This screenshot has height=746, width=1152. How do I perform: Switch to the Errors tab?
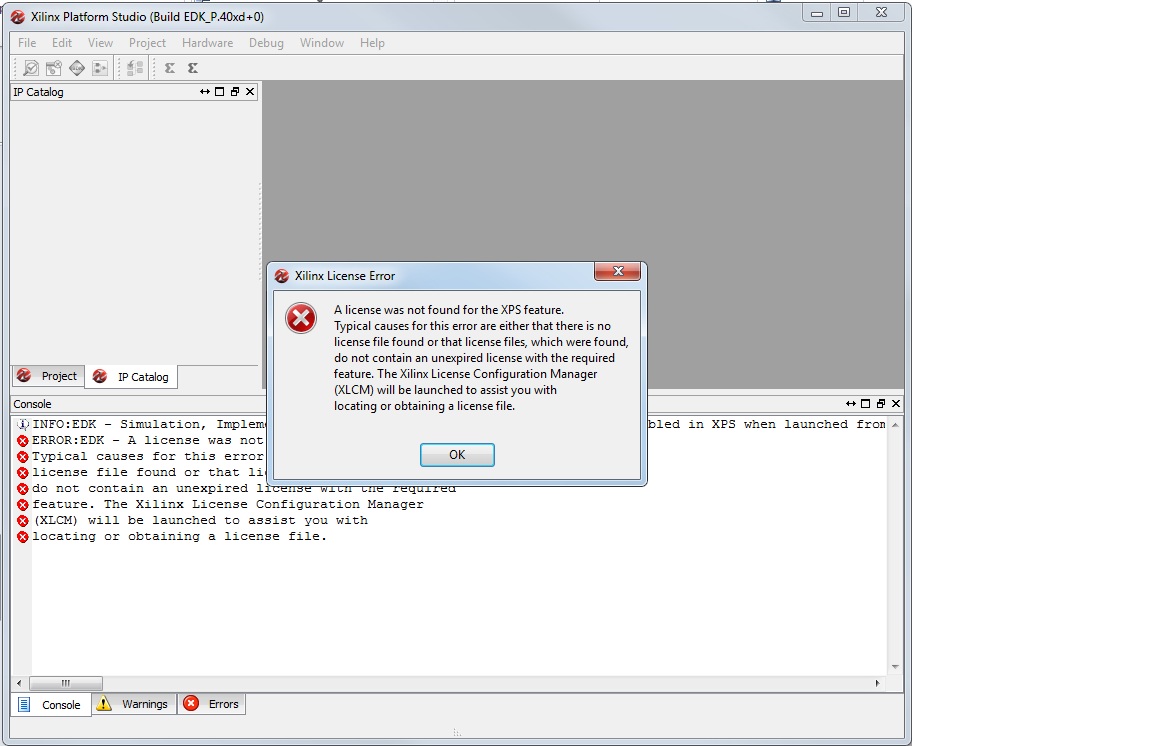(212, 704)
